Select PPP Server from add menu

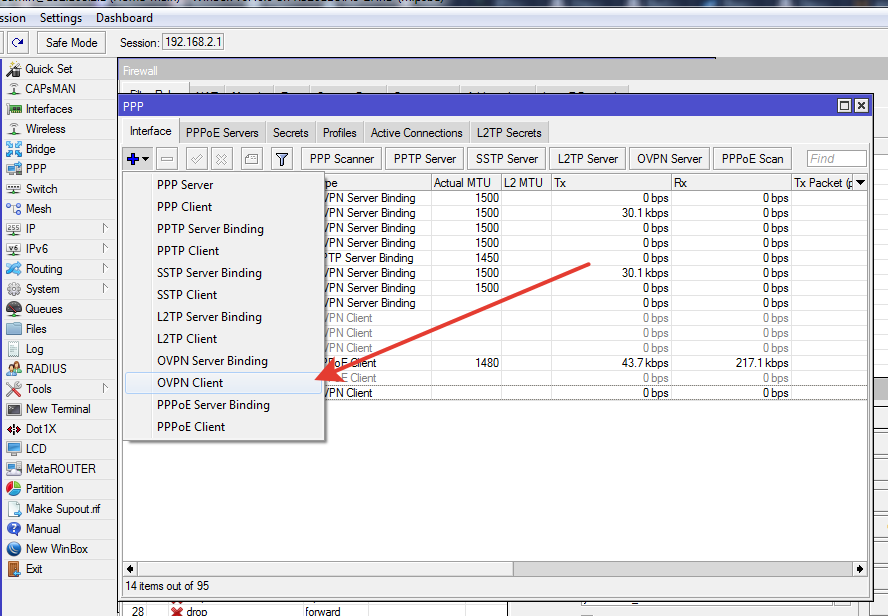224,185
